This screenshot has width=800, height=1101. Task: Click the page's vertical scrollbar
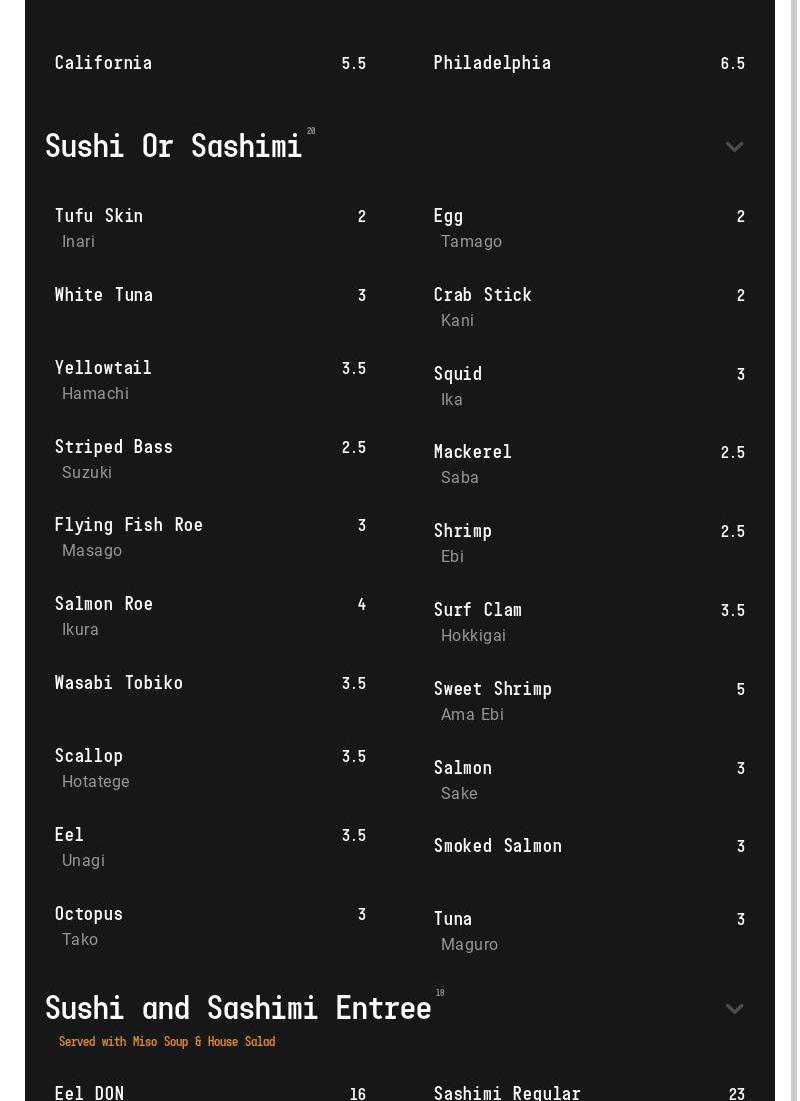pos(794,550)
